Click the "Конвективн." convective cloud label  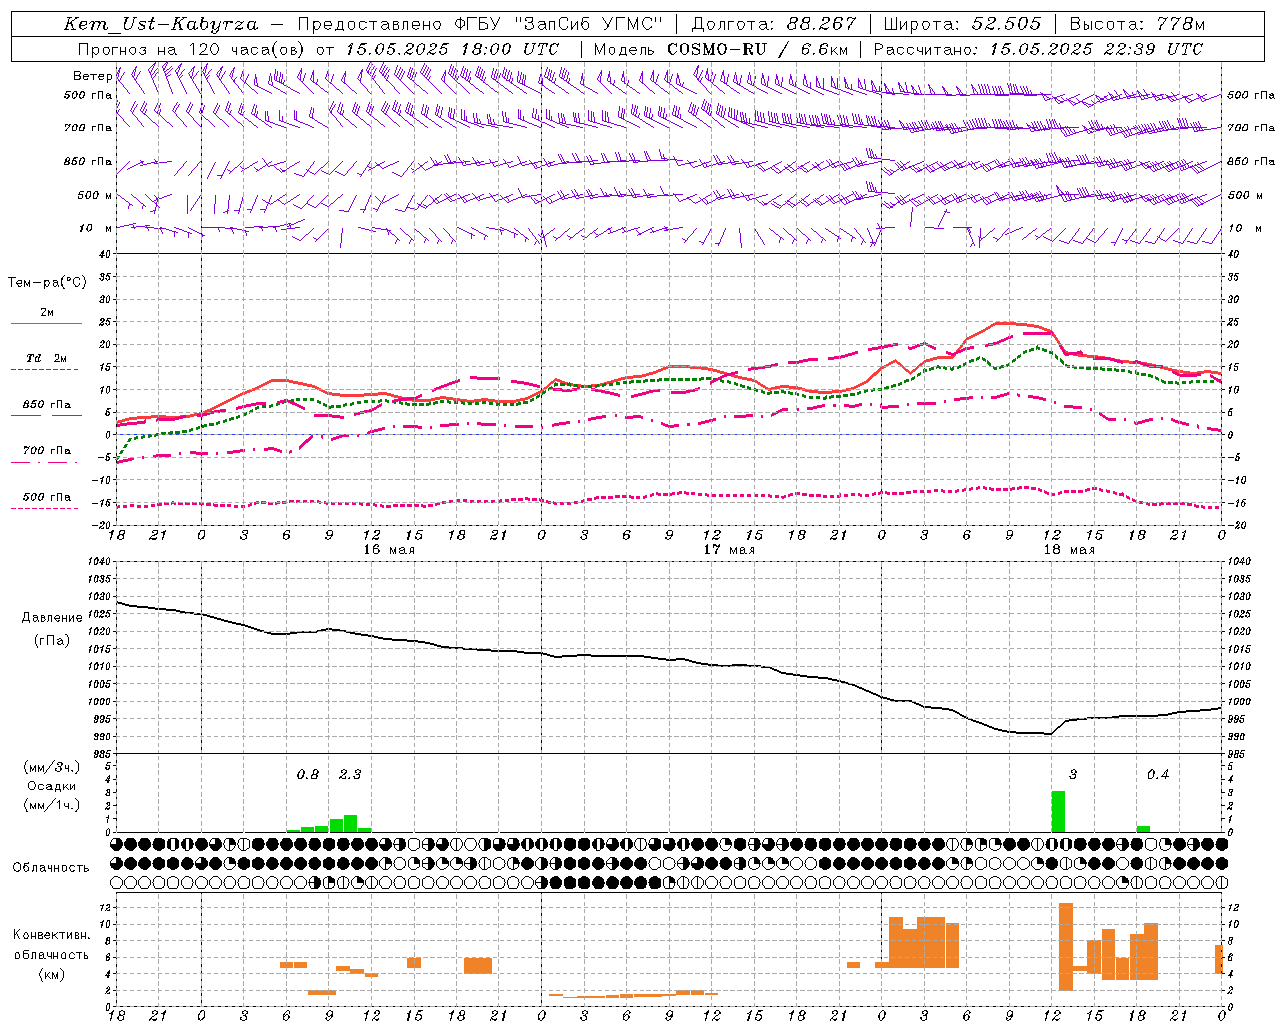pyautogui.click(x=51, y=935)
